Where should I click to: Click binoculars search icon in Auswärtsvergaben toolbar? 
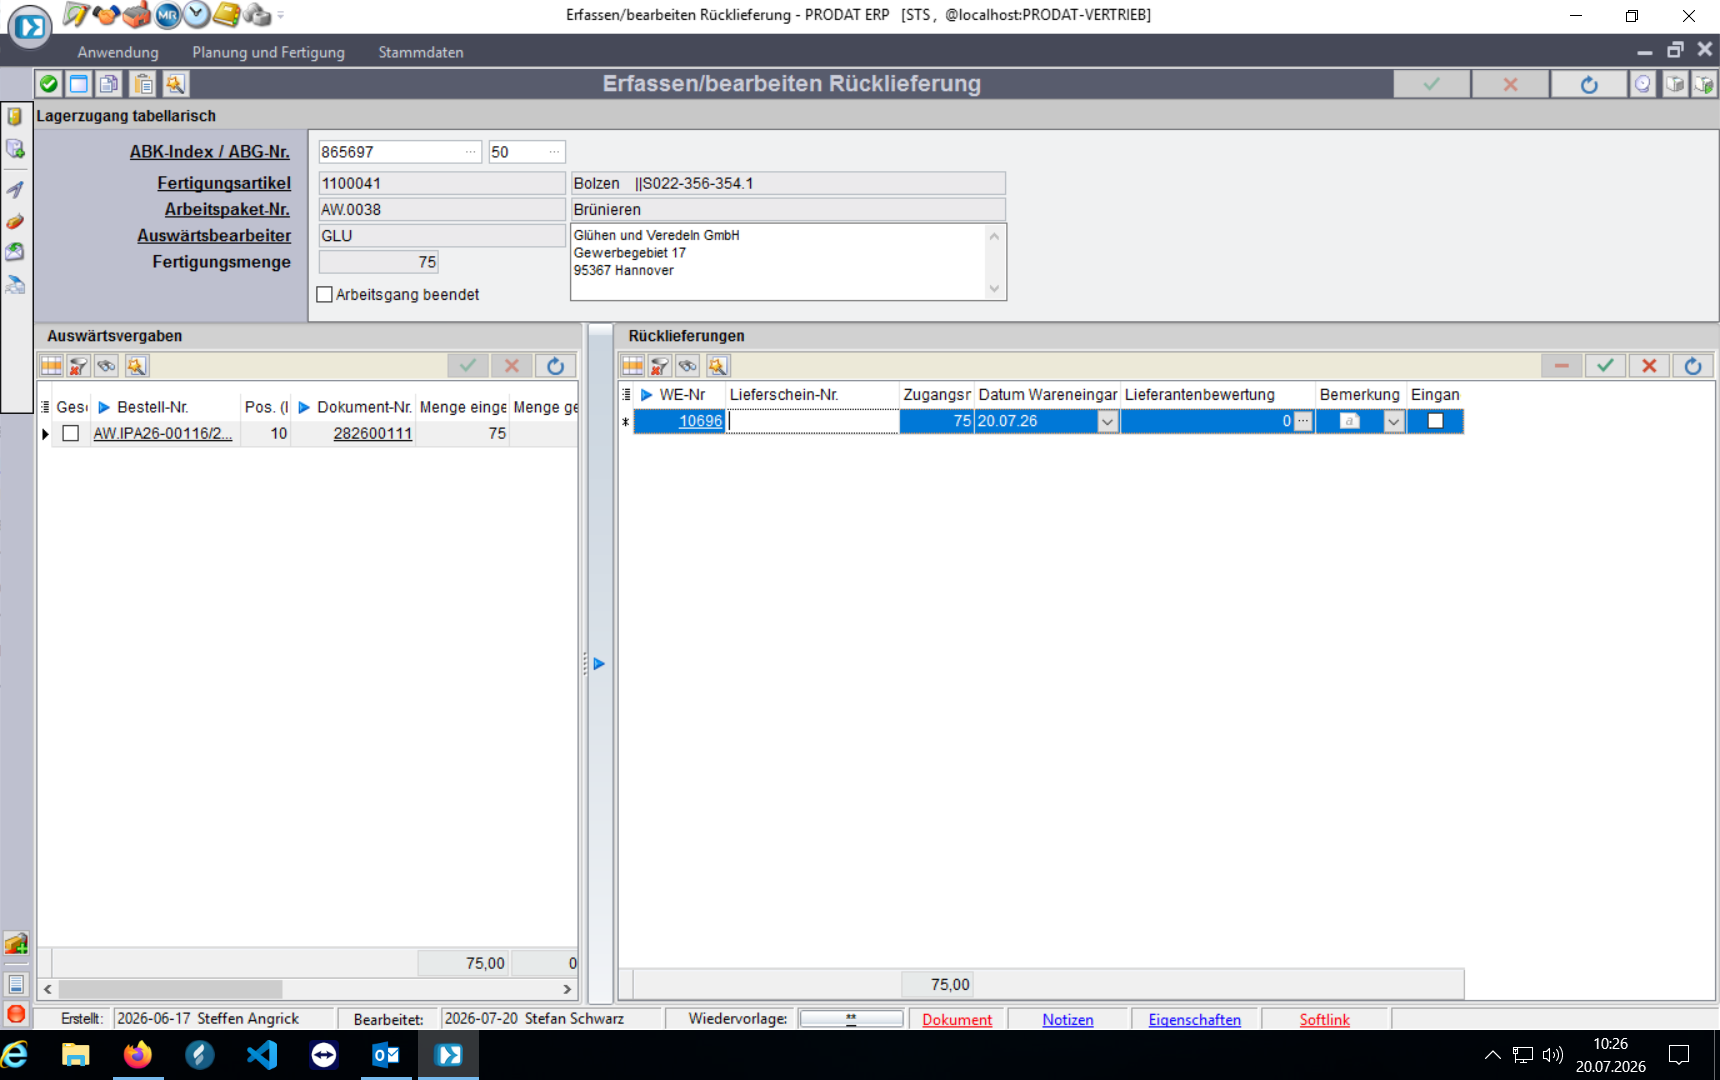107,366
